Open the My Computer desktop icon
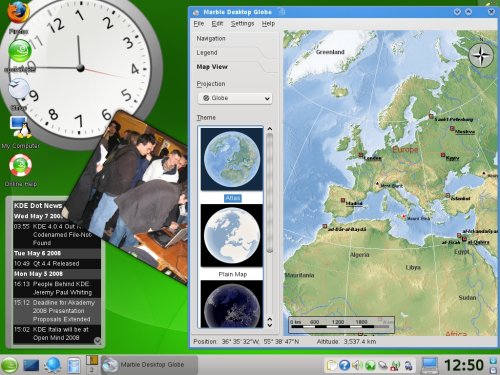 click(x=20, y=127)
